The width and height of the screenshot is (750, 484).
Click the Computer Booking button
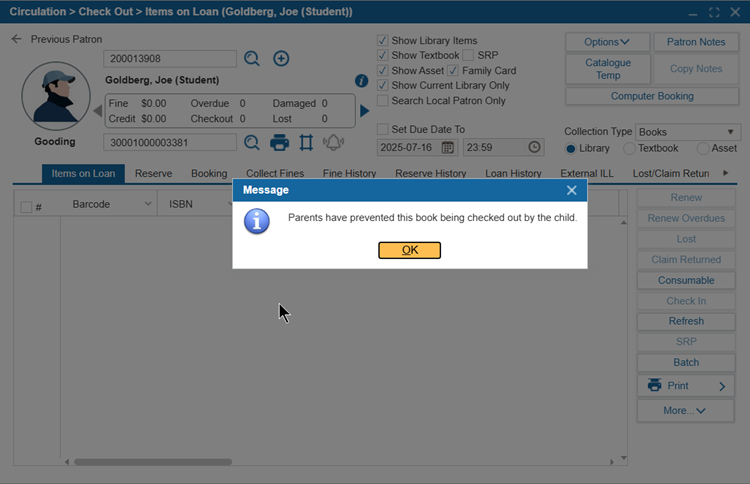[x=652, y=96]
